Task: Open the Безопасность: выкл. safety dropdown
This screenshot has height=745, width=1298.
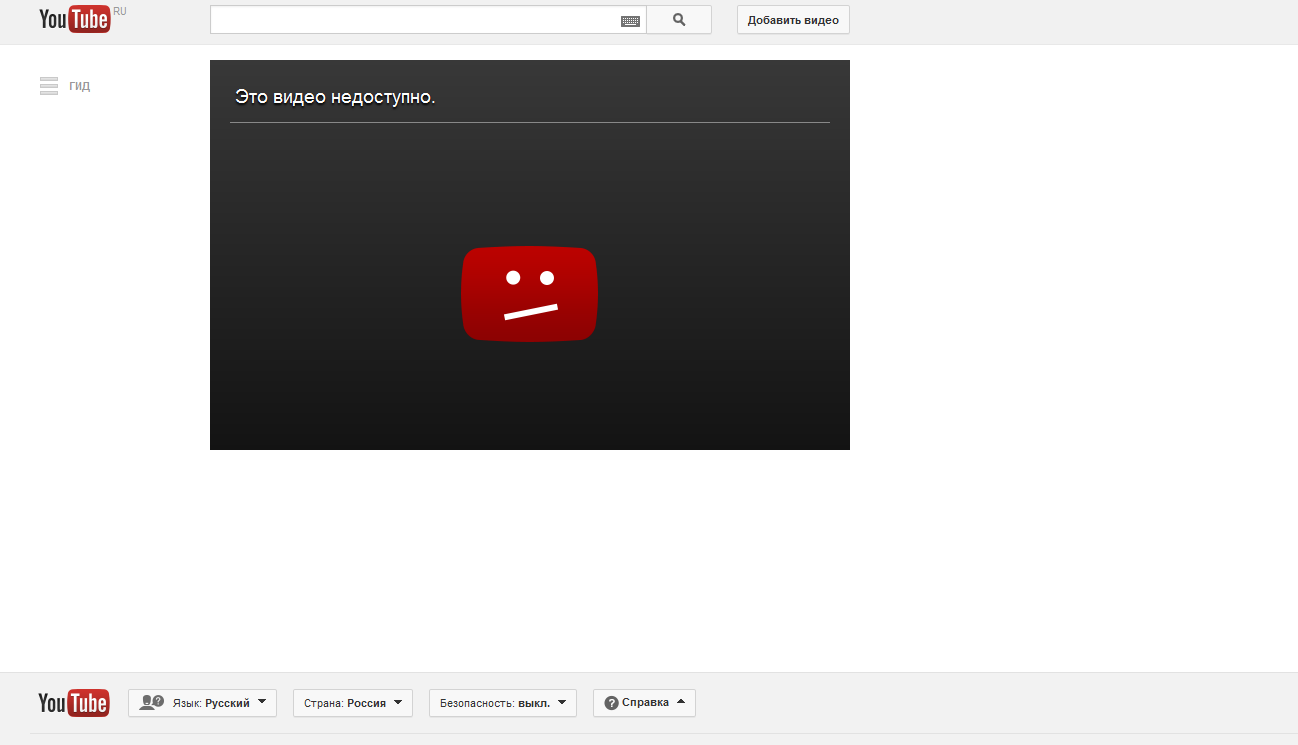Action: pos(503,703)
